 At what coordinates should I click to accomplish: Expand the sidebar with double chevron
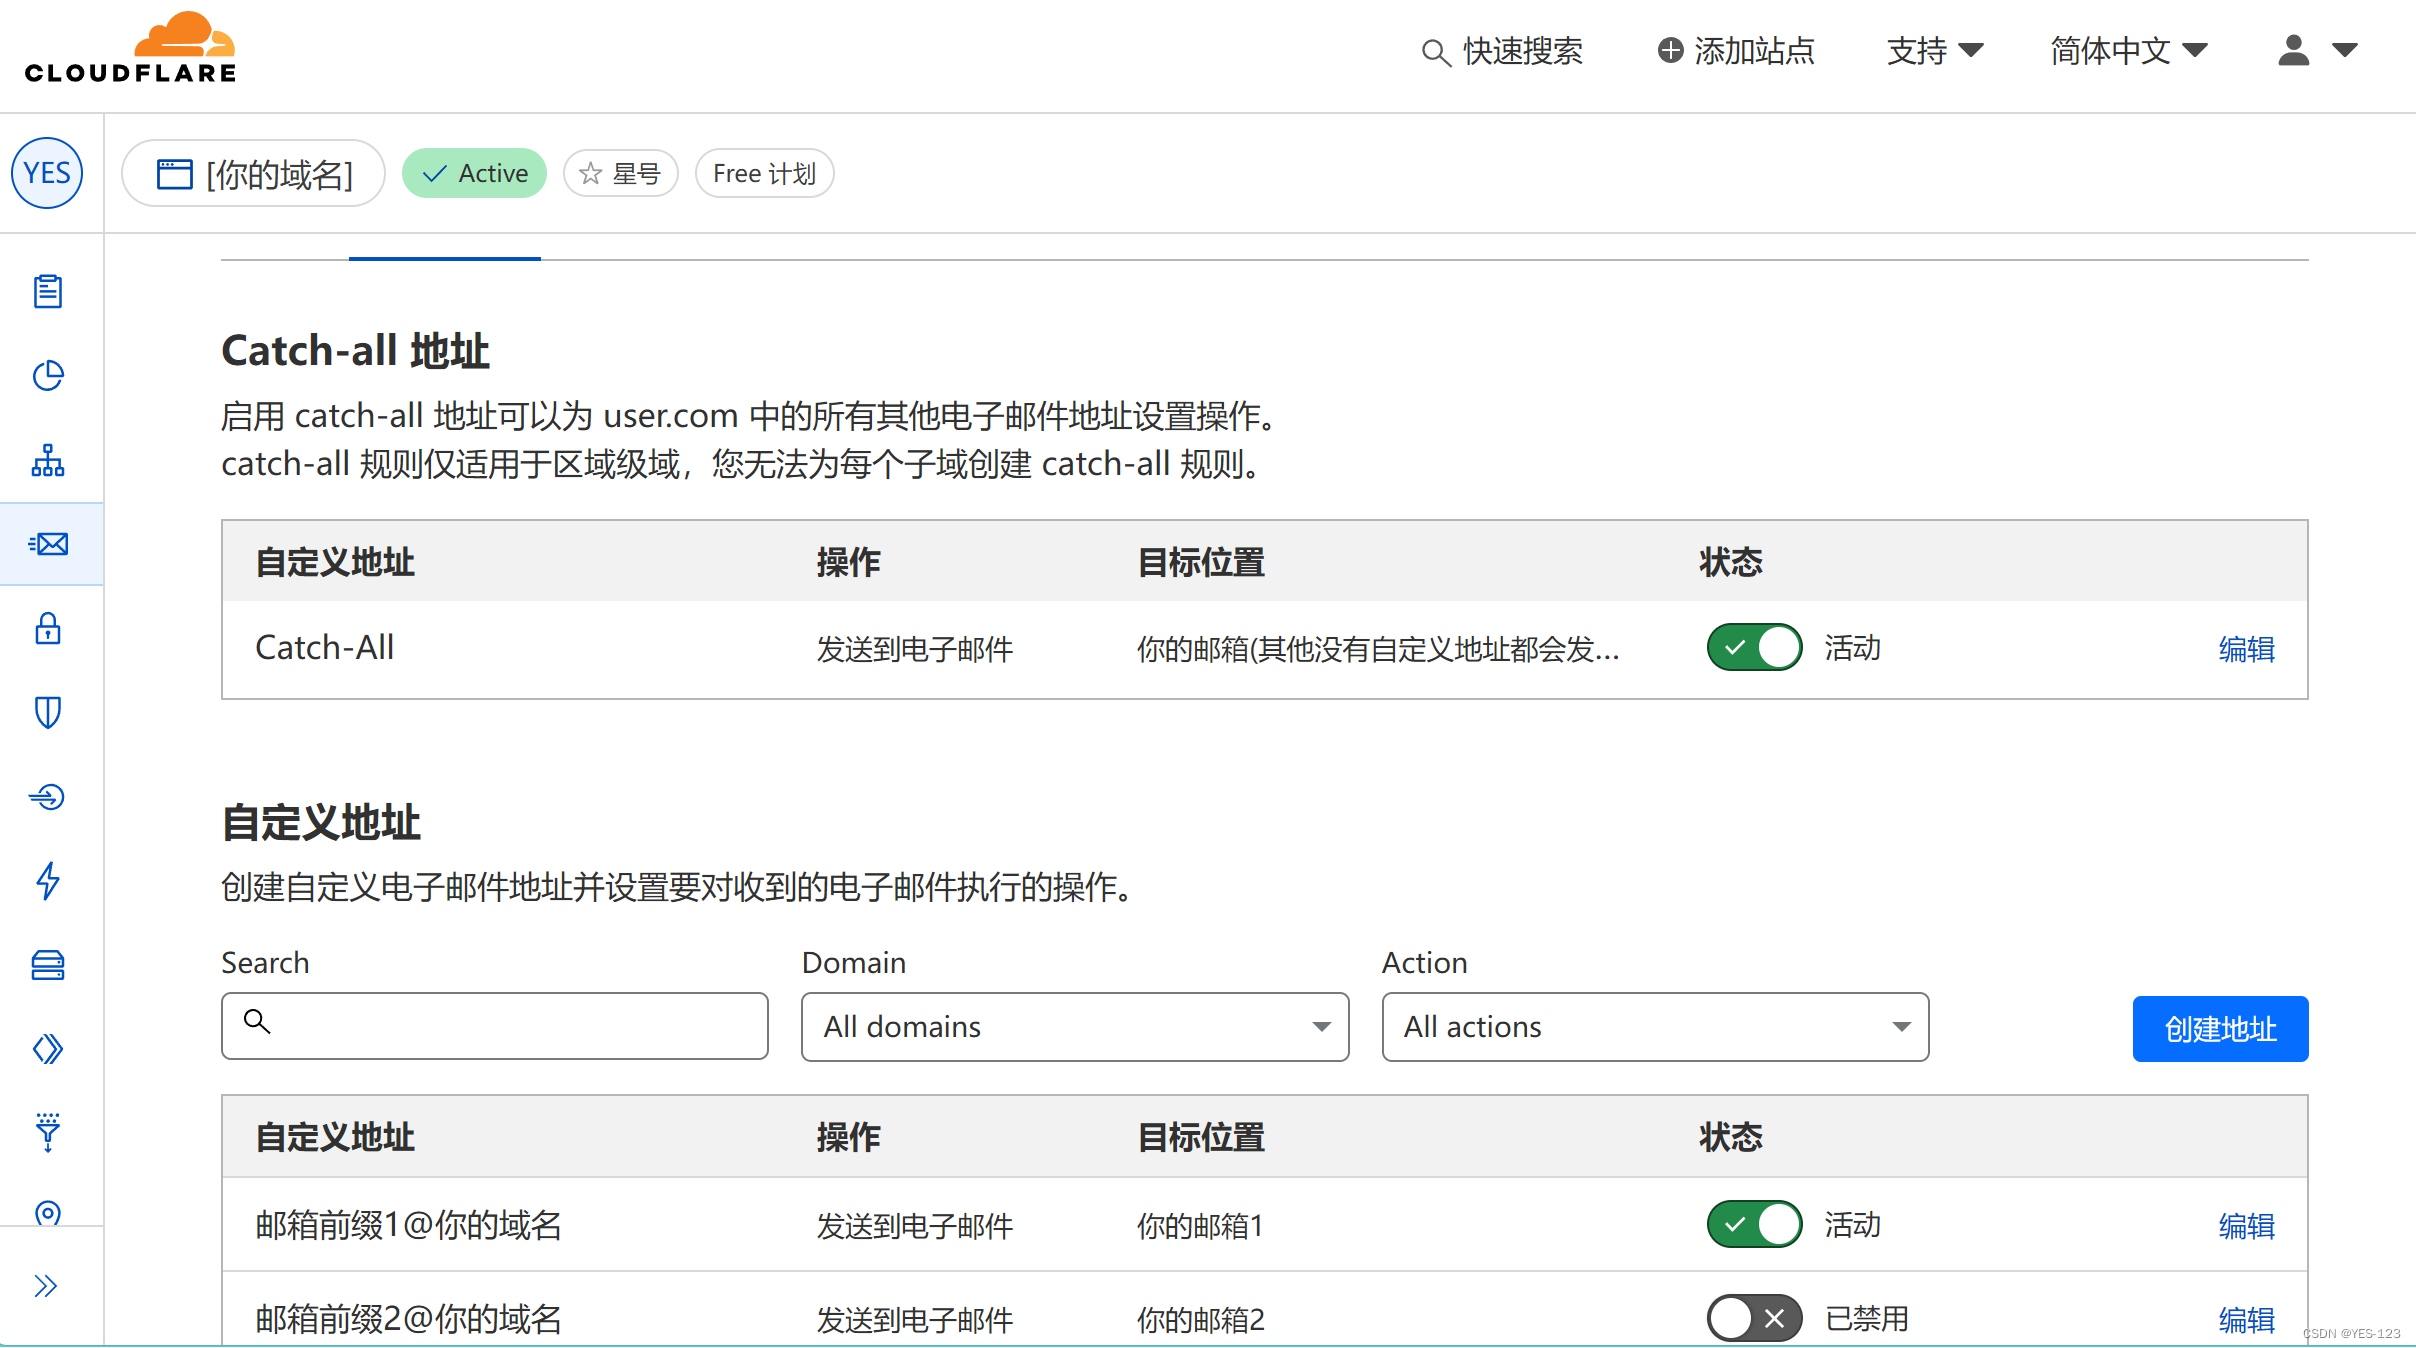(46, 1286)
